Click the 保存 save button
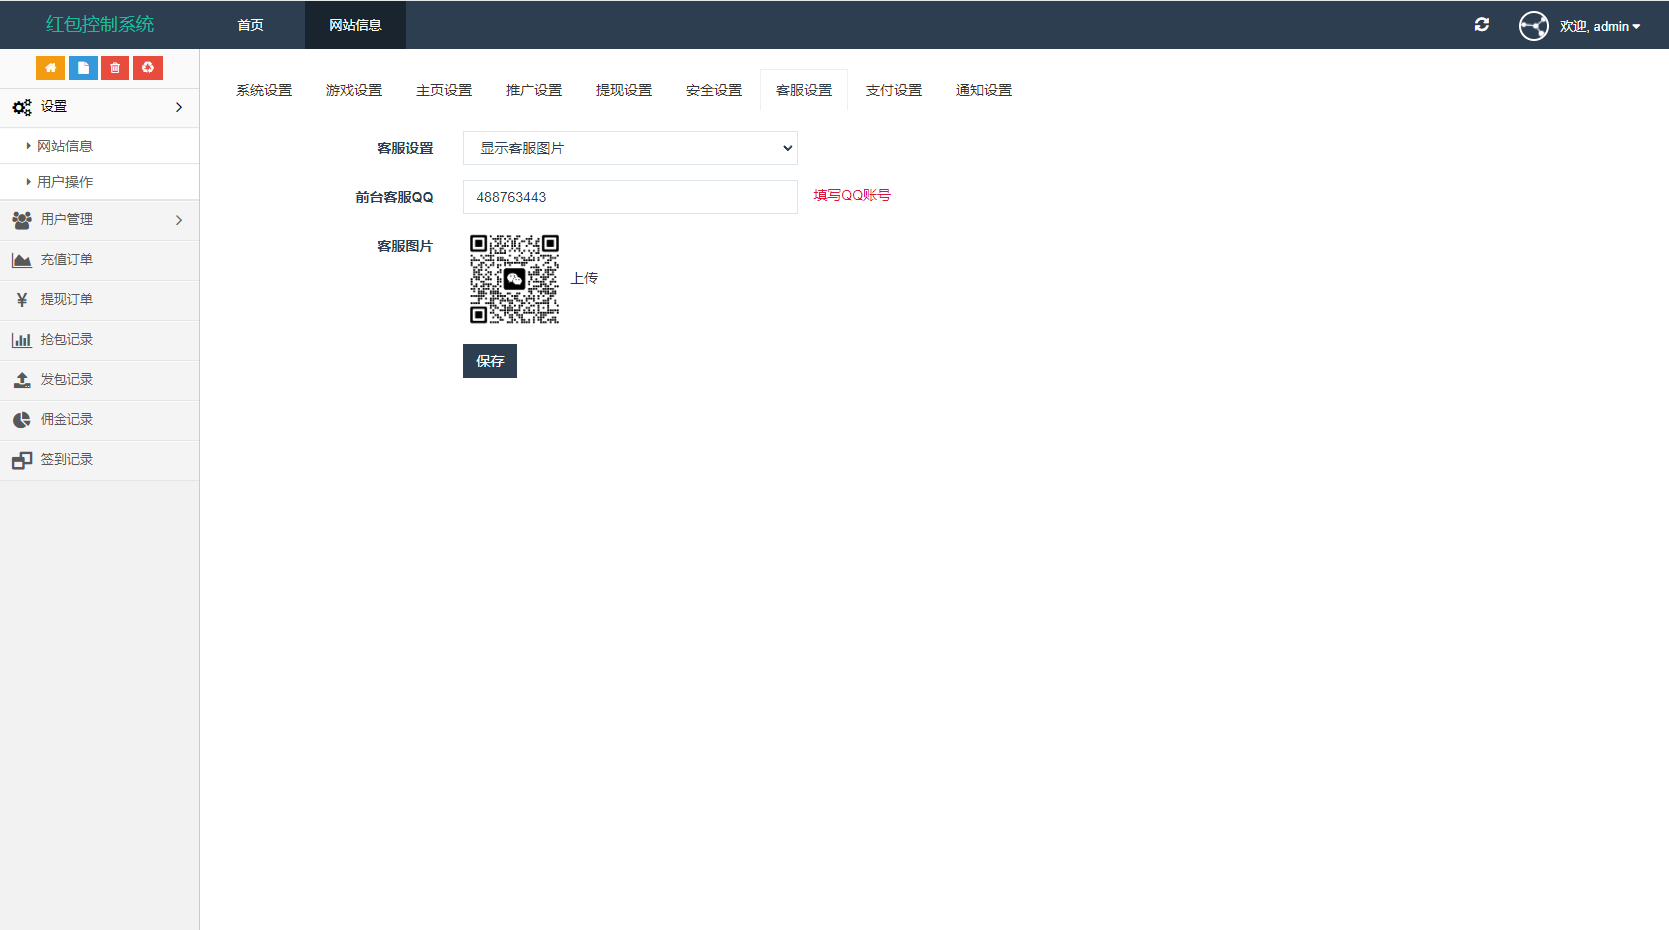 click(489, 361)
